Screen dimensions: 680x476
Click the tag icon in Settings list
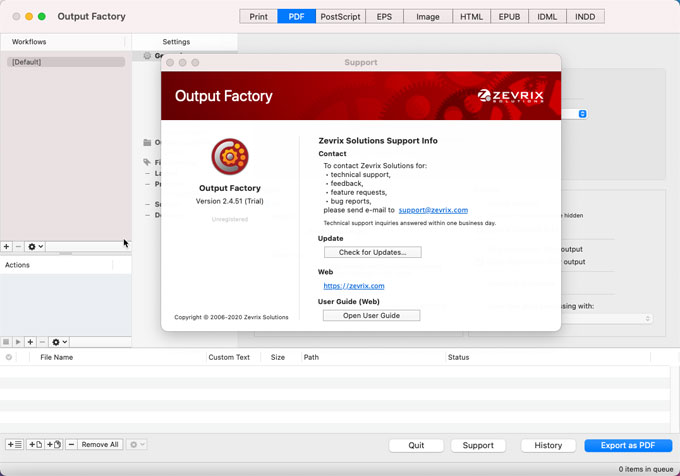click(x=147, y=162)
